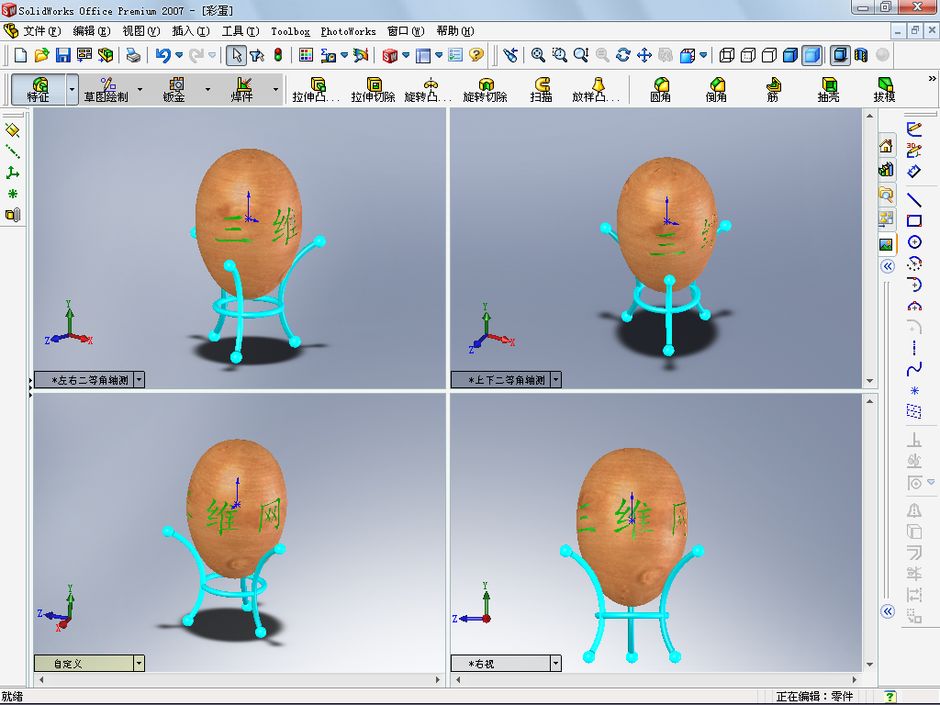Open the PhotoWorks menu

pyautogui.click(x=348, y=31)
